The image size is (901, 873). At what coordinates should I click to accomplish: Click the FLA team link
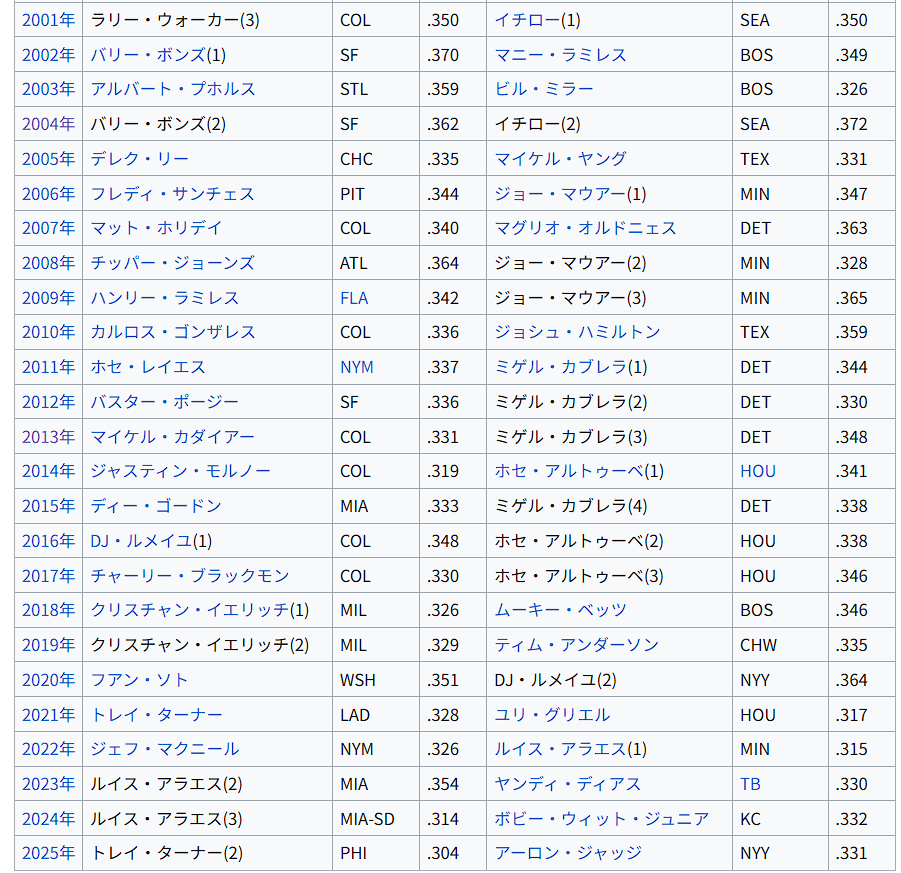(x=354, y=298)
